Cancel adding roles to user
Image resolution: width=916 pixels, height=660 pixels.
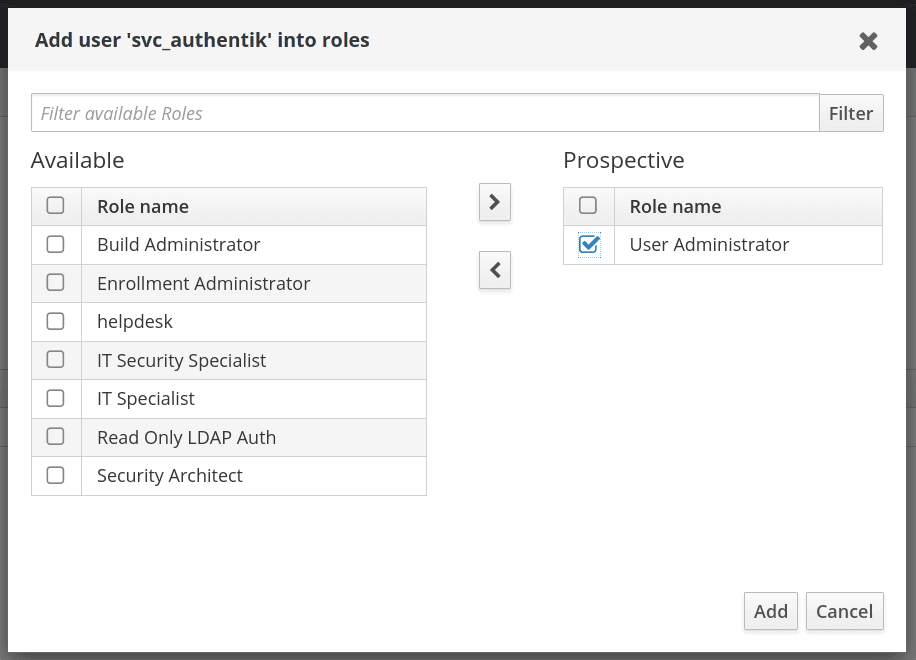pyautogui.click(x=844, y=611)
